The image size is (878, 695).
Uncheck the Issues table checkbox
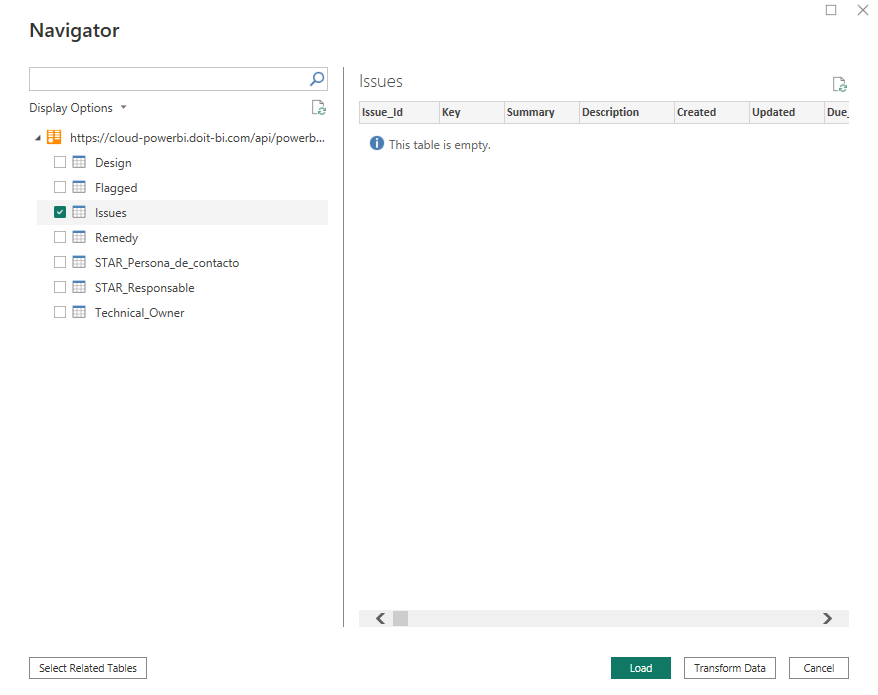[x=59, y=212]
